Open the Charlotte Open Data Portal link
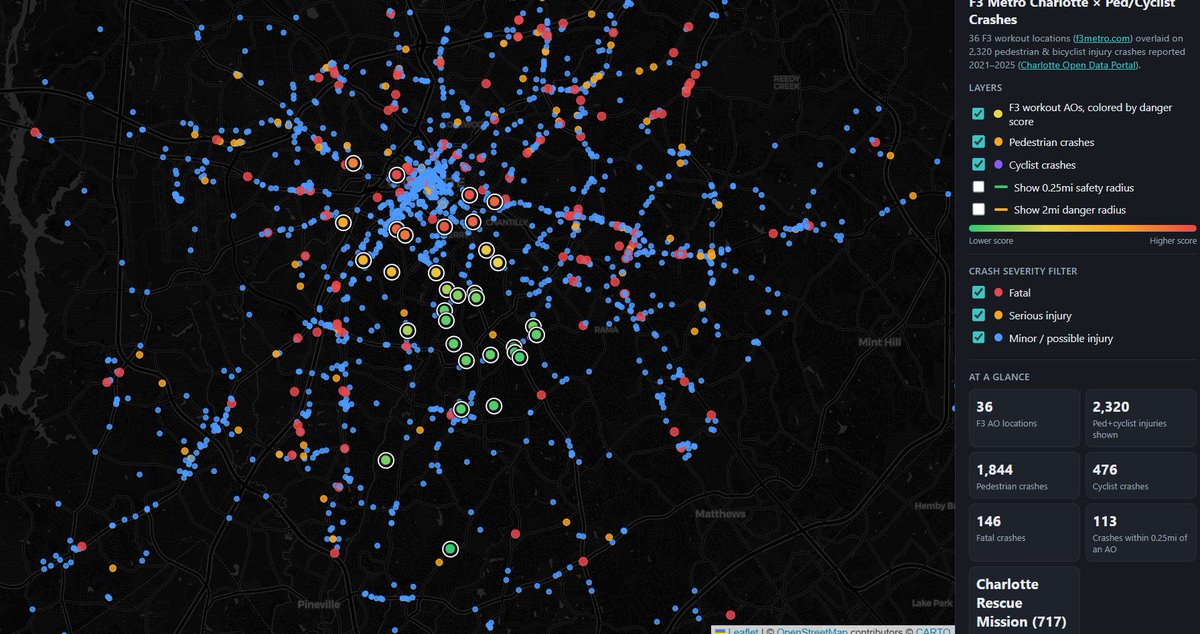1200x634 pixels. click(x=1077, y=65)
